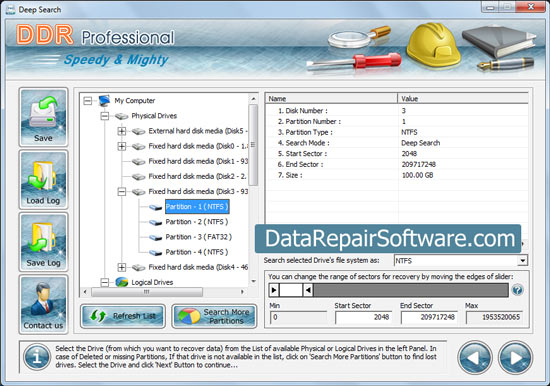Click the tree's vertical scrollbar thumb
The height and width of the screenshot is (386, 550).
pos(253,145)
